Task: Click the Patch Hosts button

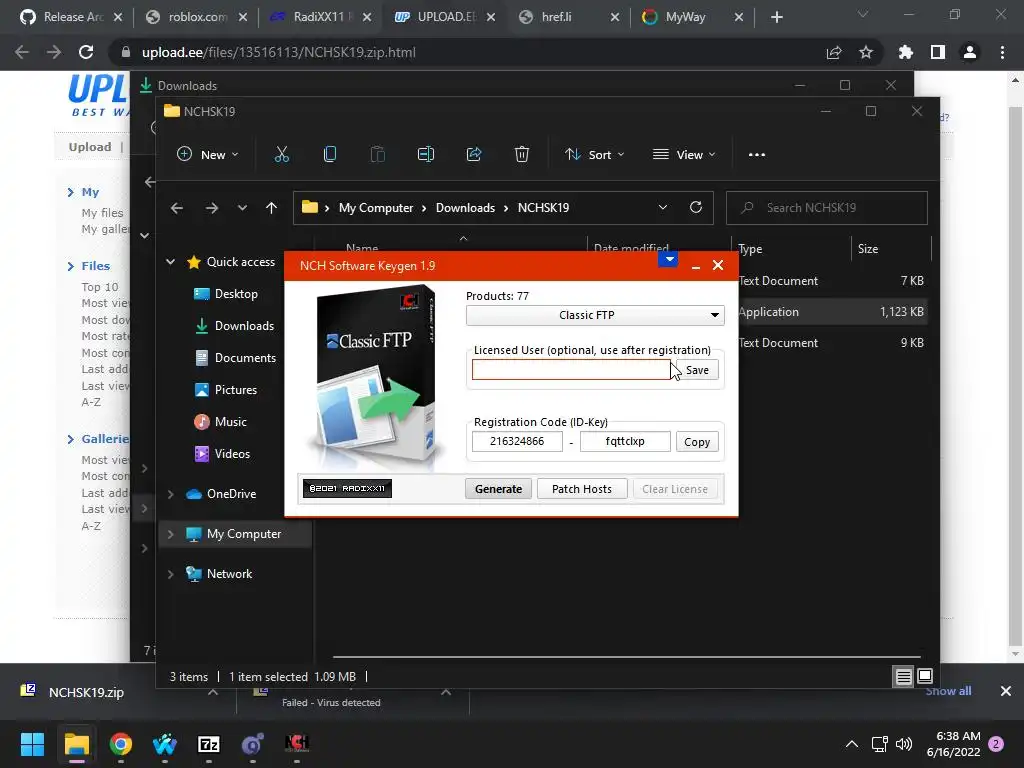Action: [582, 489]
